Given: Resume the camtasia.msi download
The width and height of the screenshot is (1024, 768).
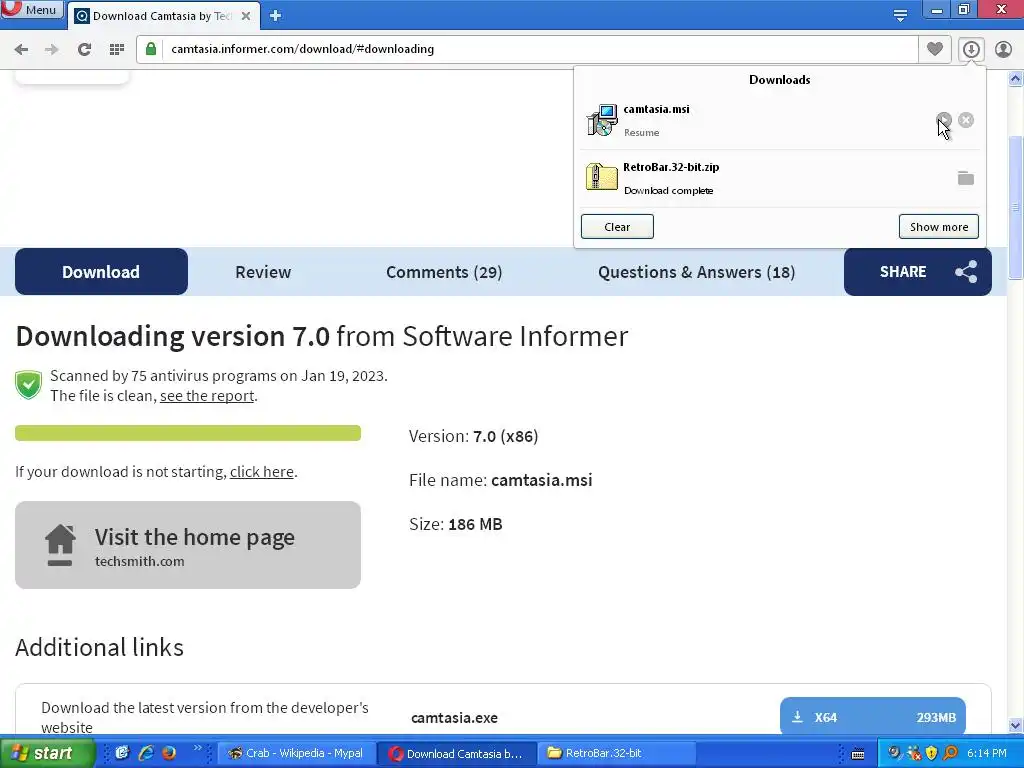Looking at the screenshot, I should coord(944,120).
